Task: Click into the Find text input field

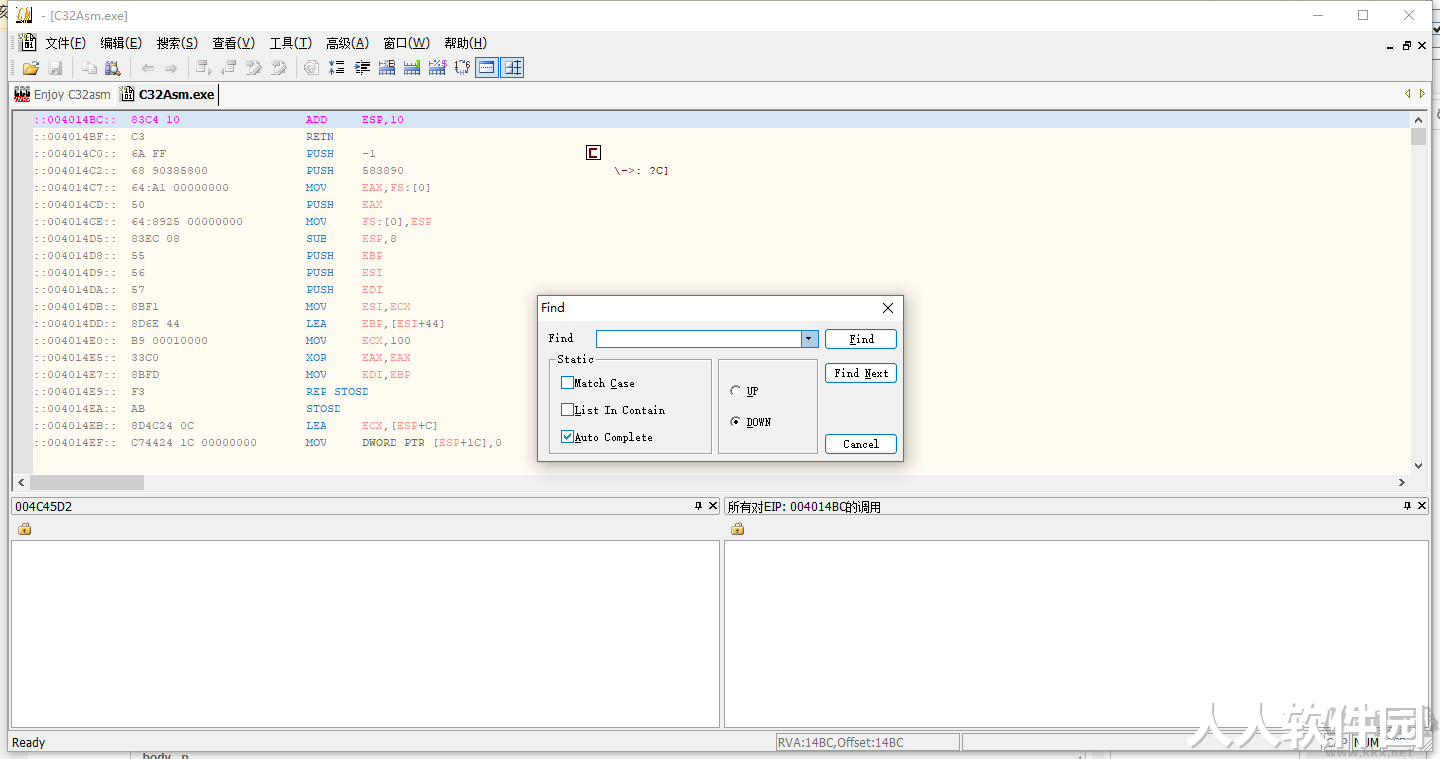Action: (x=699, y=339)
